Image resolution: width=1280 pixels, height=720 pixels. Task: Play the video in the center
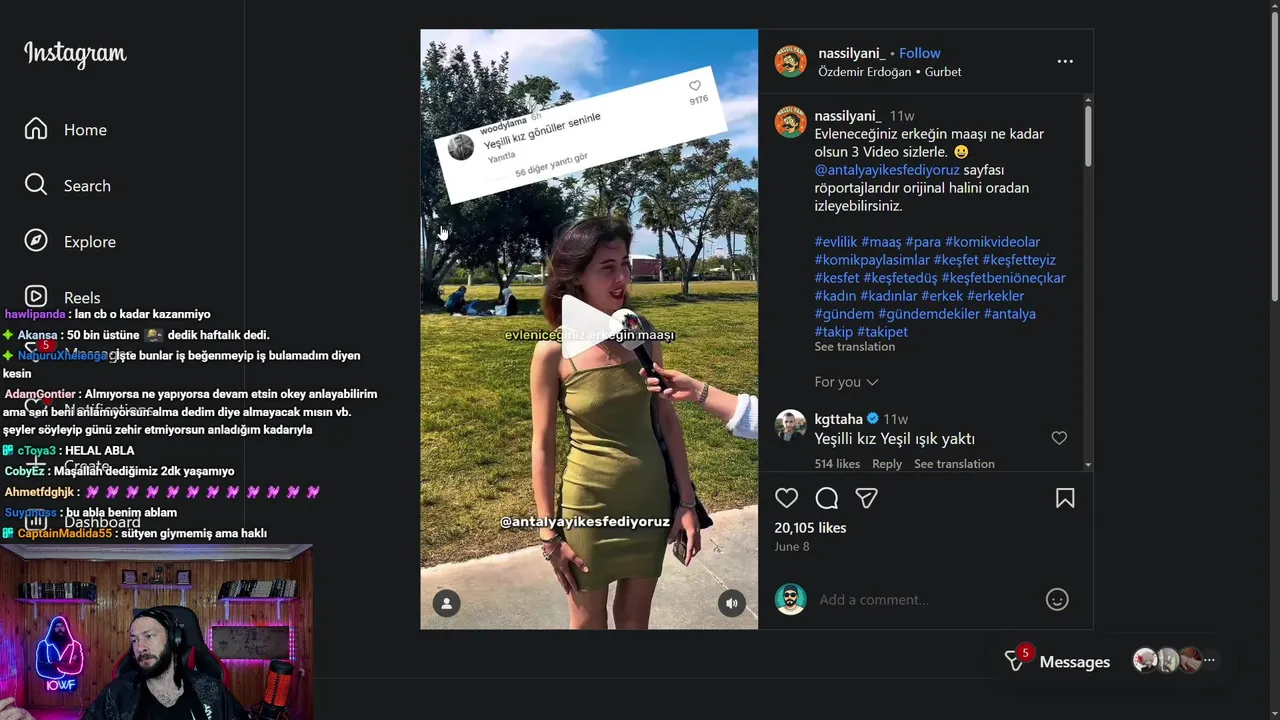[589, 325]
